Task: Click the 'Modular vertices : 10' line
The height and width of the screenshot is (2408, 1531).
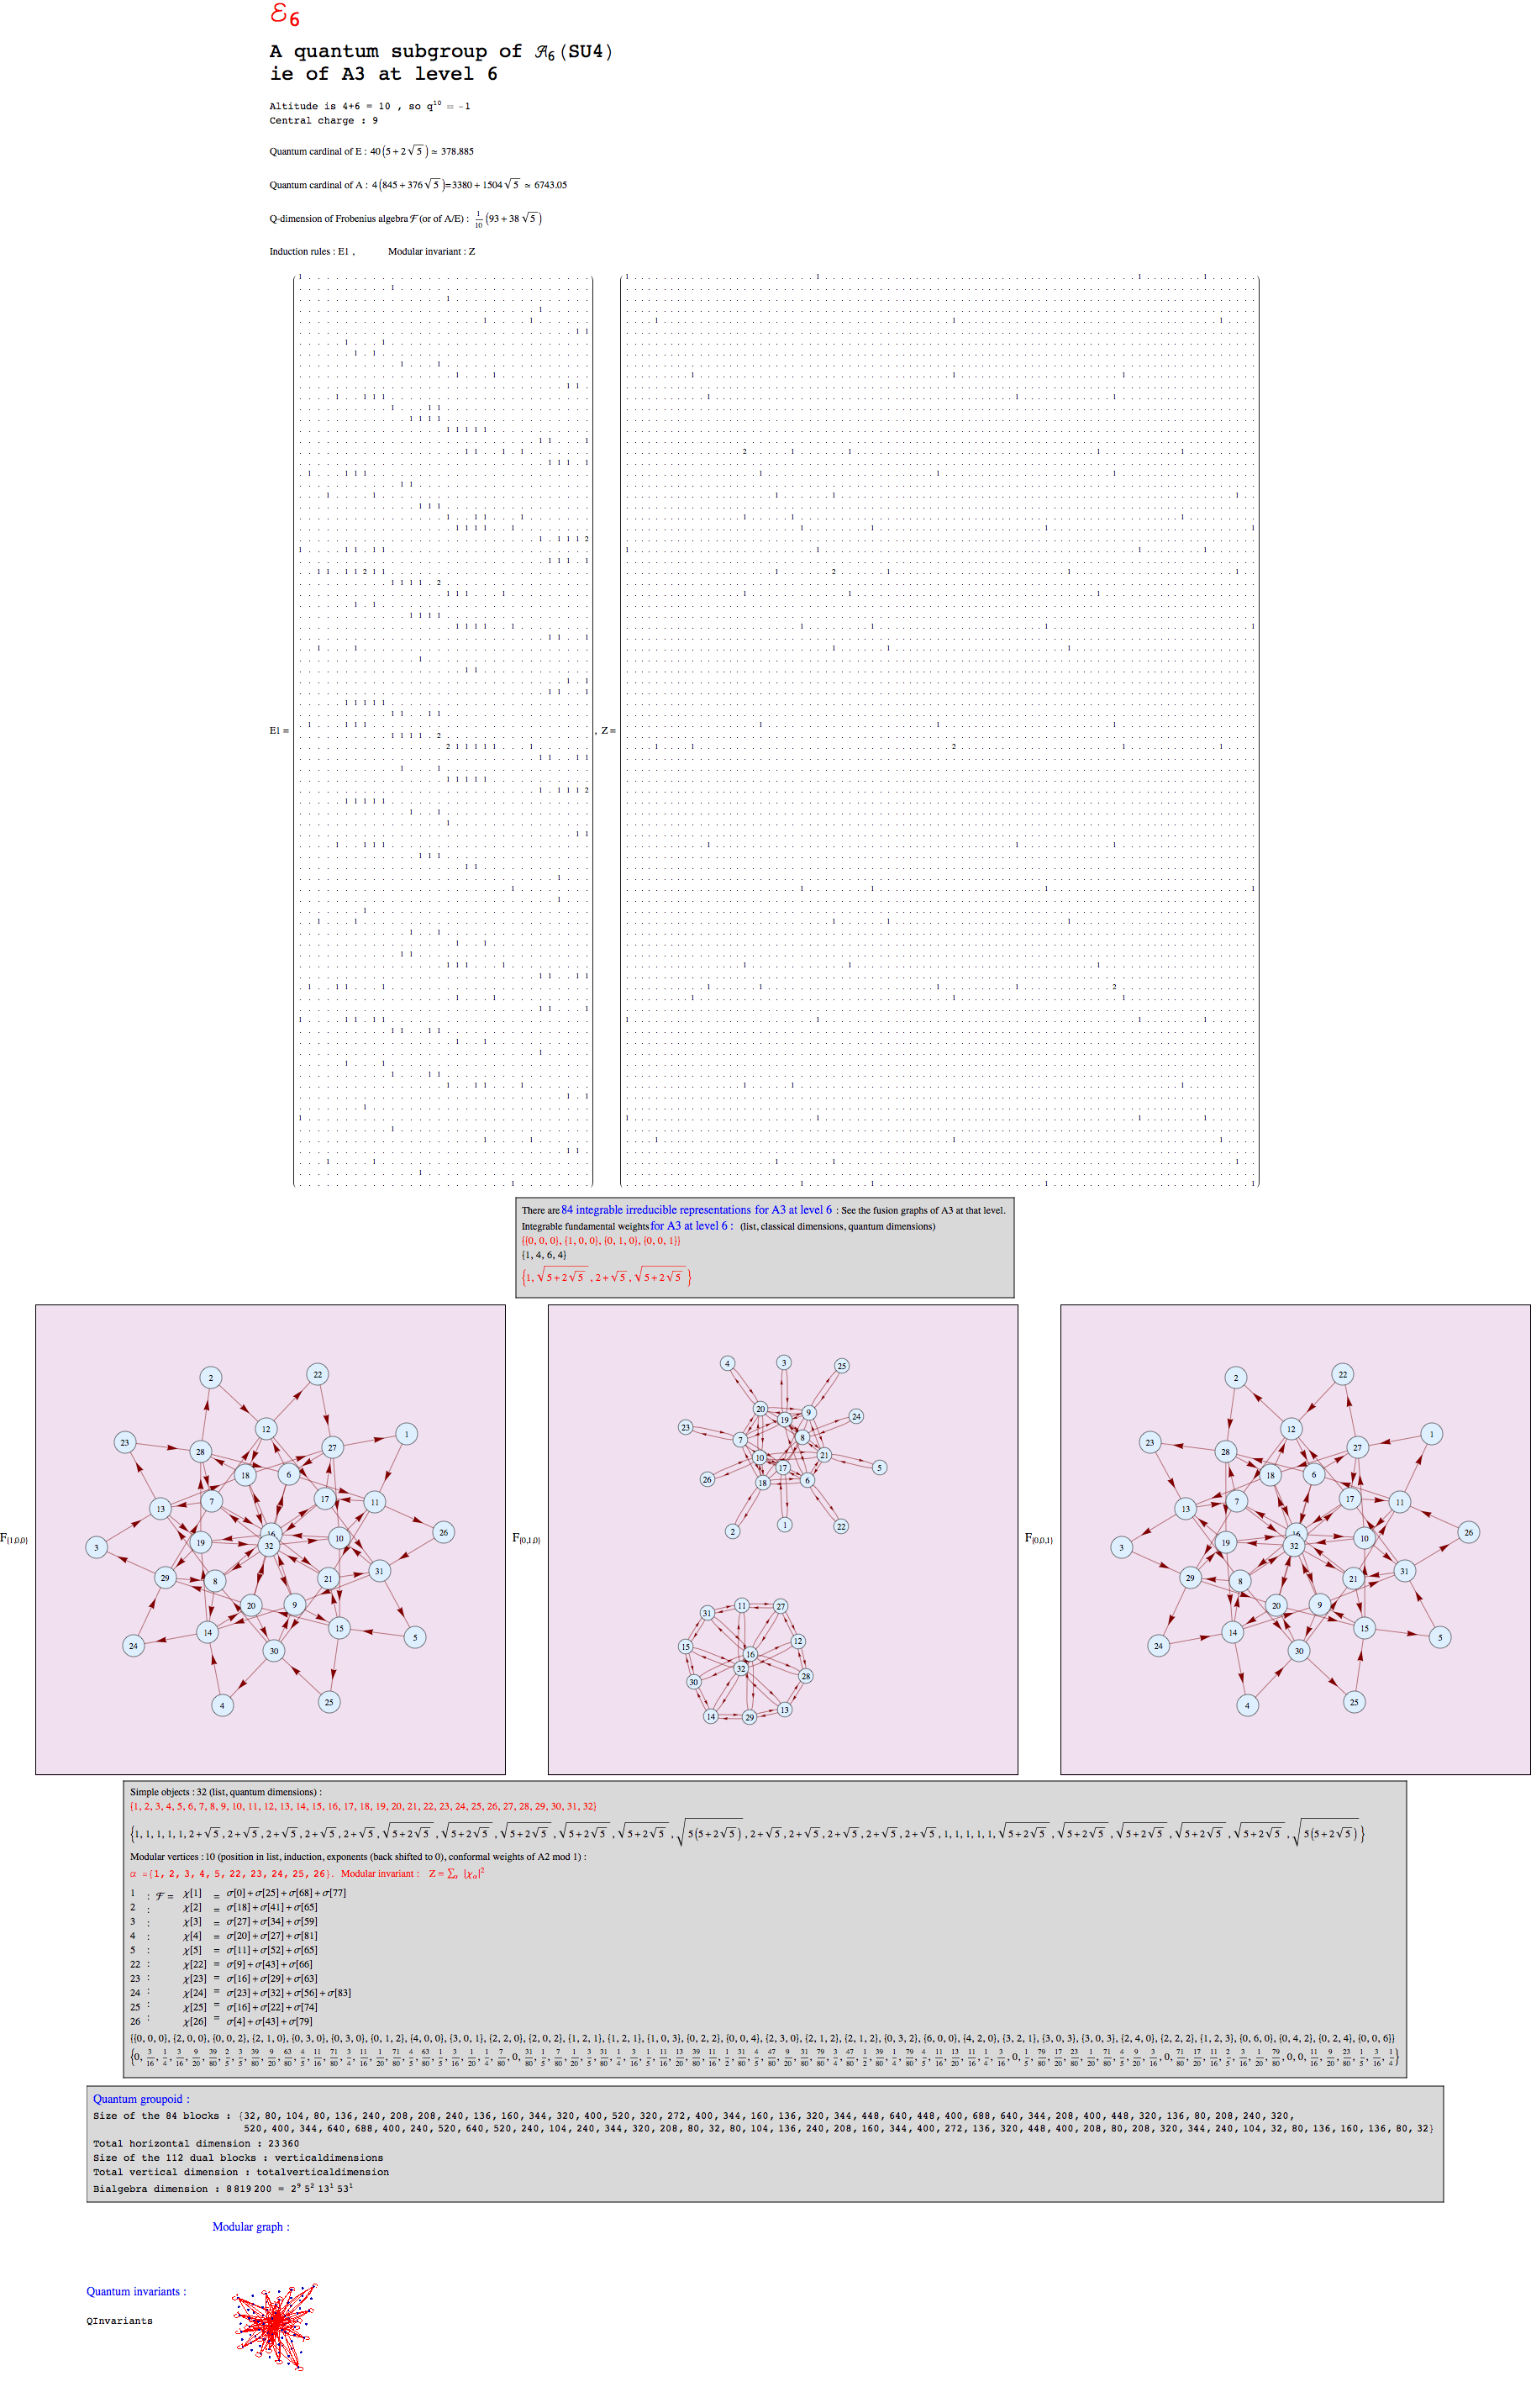Action: (358, 1857)
